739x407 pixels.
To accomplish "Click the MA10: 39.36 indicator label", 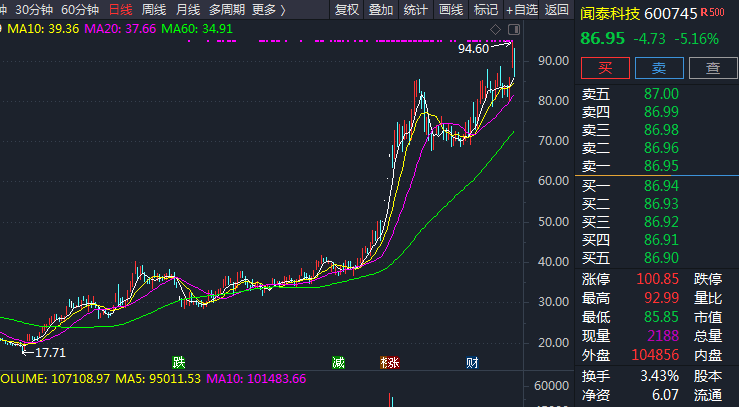I will click(43, 29).
